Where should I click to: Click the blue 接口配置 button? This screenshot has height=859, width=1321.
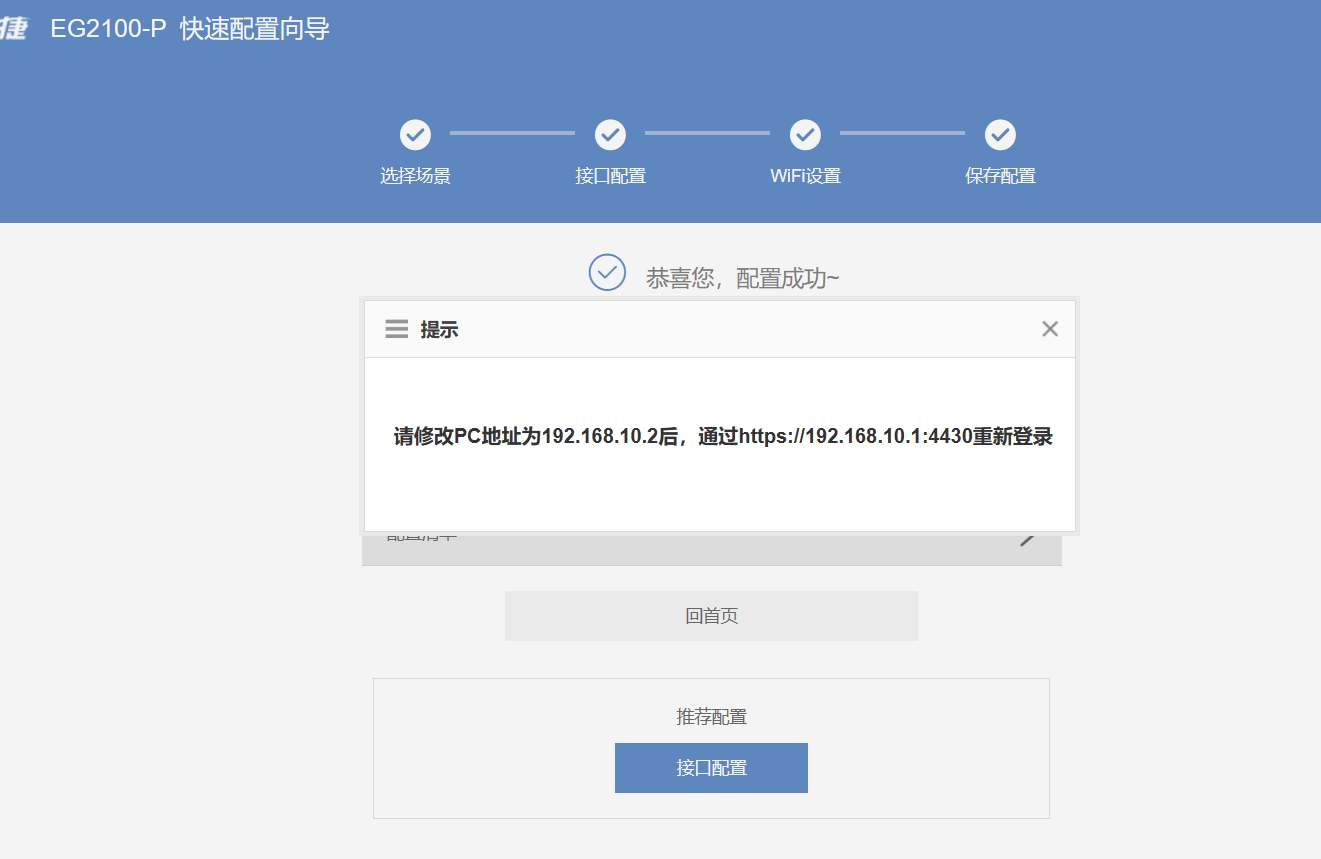[x=711, y=768]
